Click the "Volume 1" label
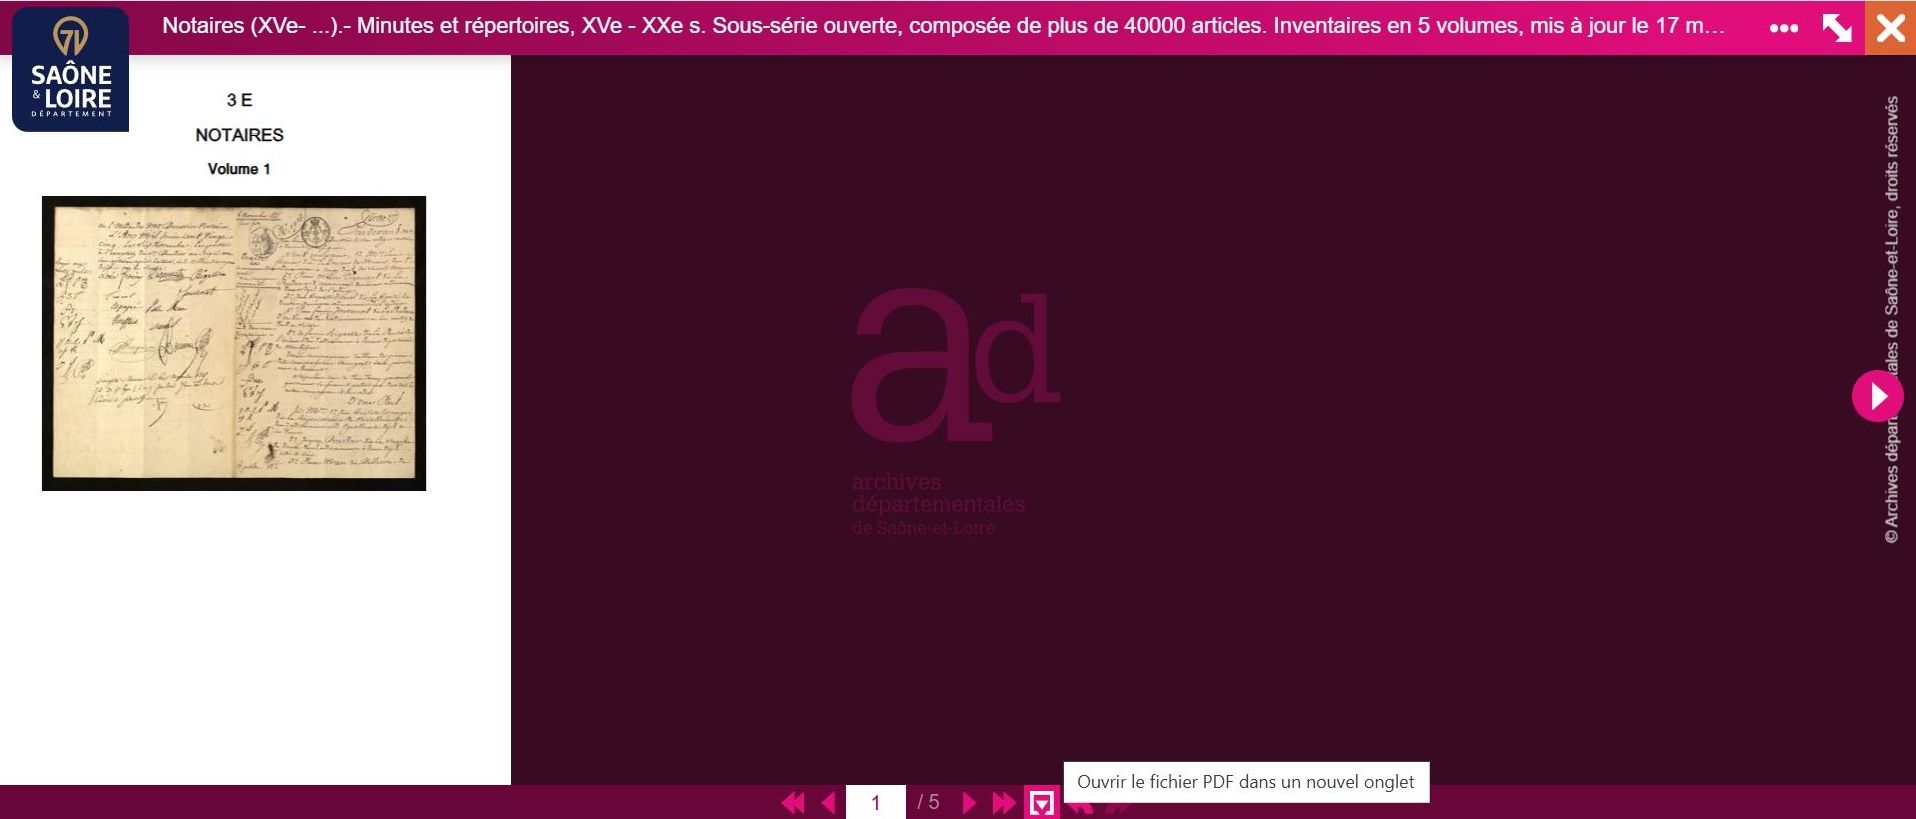 click(x=239, y=169)
